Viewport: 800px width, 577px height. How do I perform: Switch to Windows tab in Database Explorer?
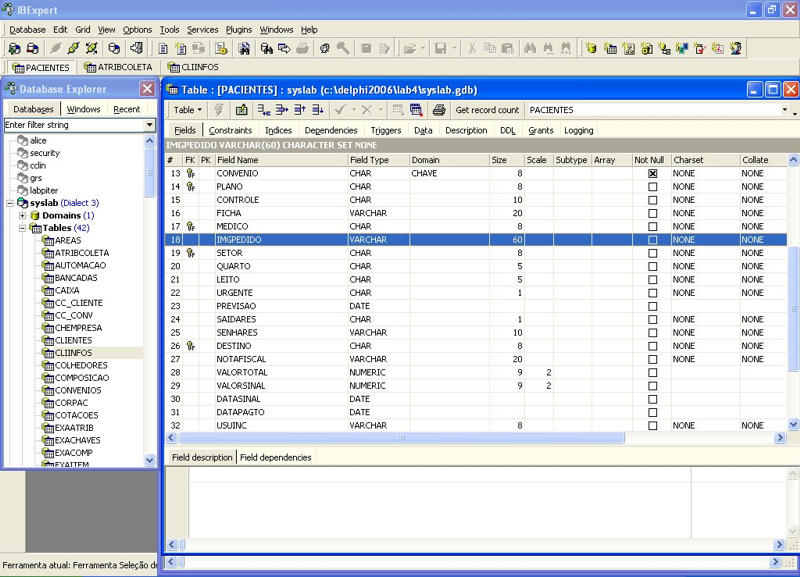(x=84, y=109)
